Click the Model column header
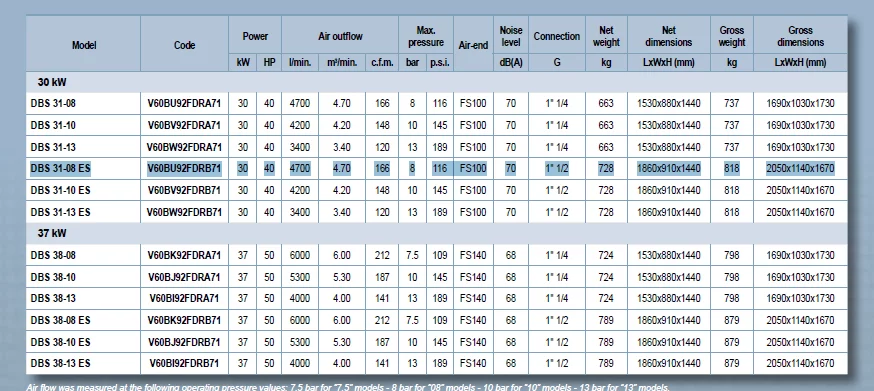Viewport: 874px width, 391px height. click(84, 45)
